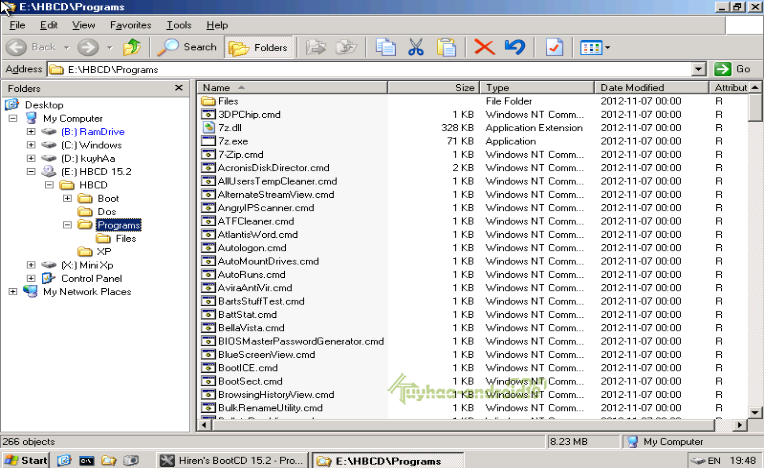
Task: Expand the (B:) RamDrive node
Action: point(31,131)
